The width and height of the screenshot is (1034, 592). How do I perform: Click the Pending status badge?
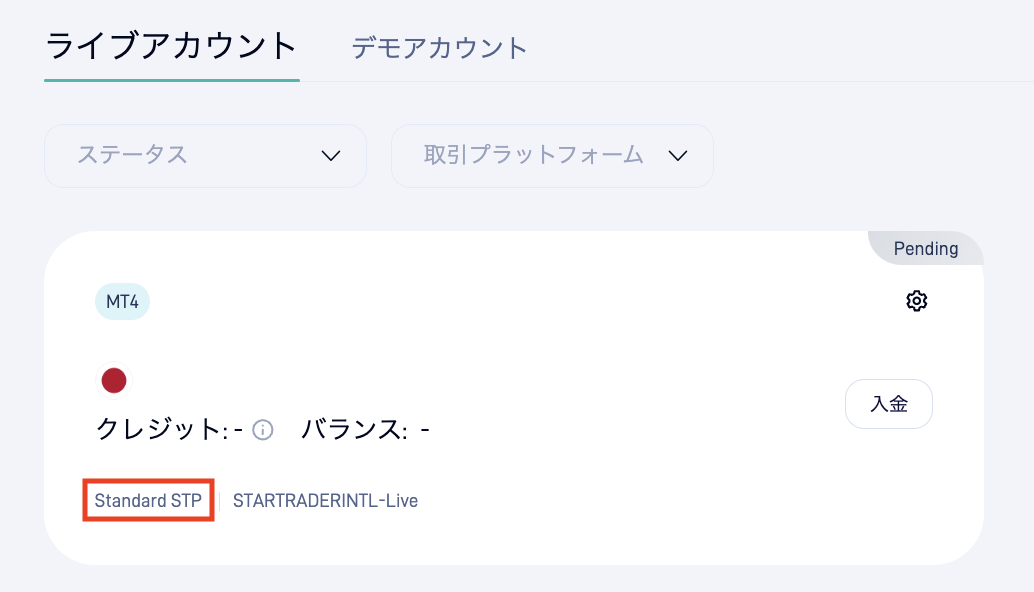point(926,249)
